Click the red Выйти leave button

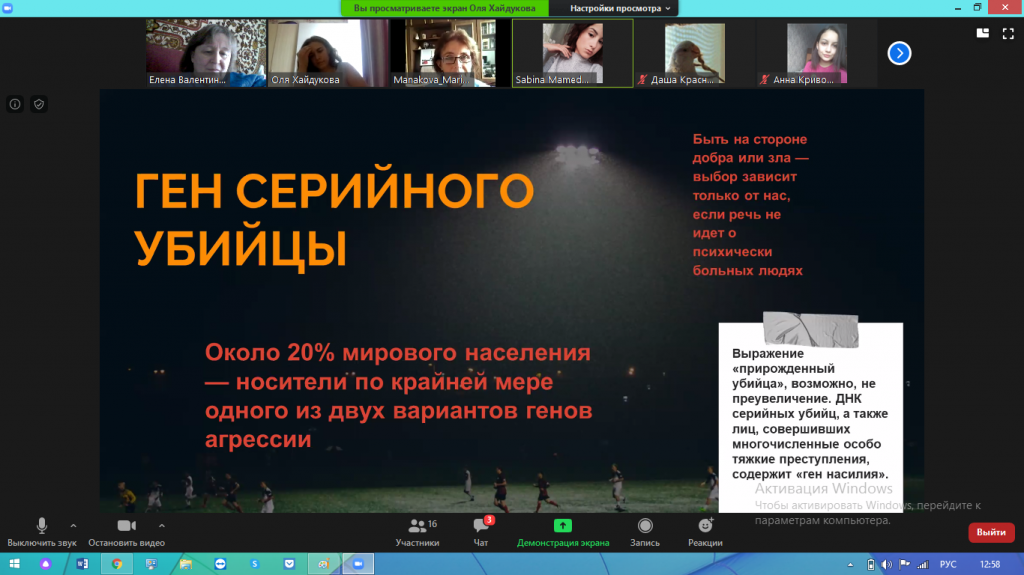pyautogui.click(x=990, y=532)
